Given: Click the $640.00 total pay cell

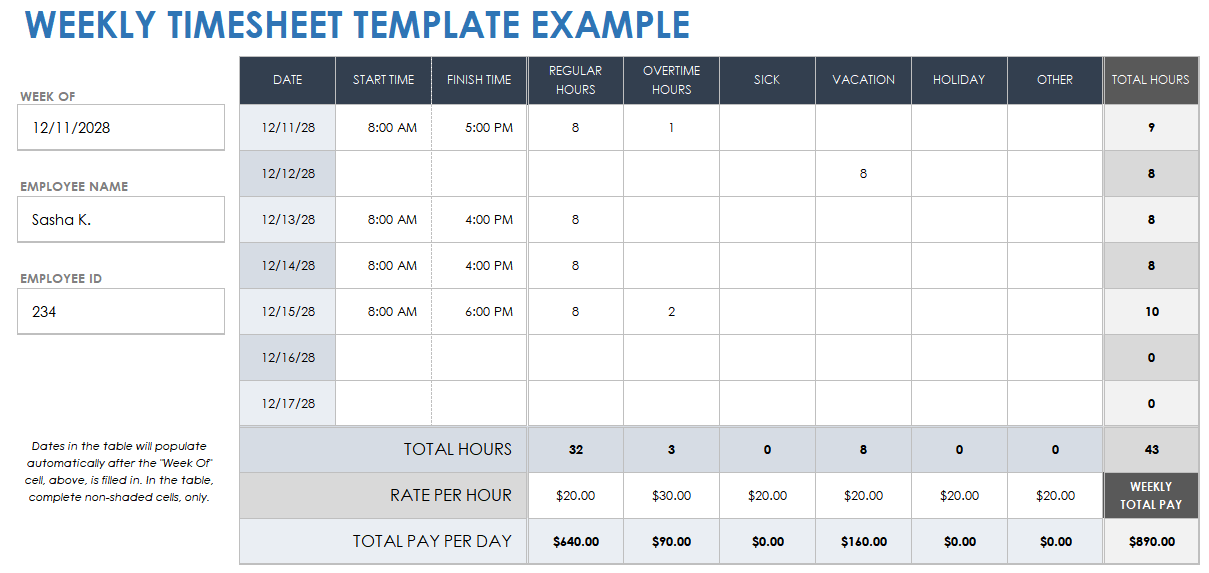Looking at the screenshot, I should tap(575, 542).
